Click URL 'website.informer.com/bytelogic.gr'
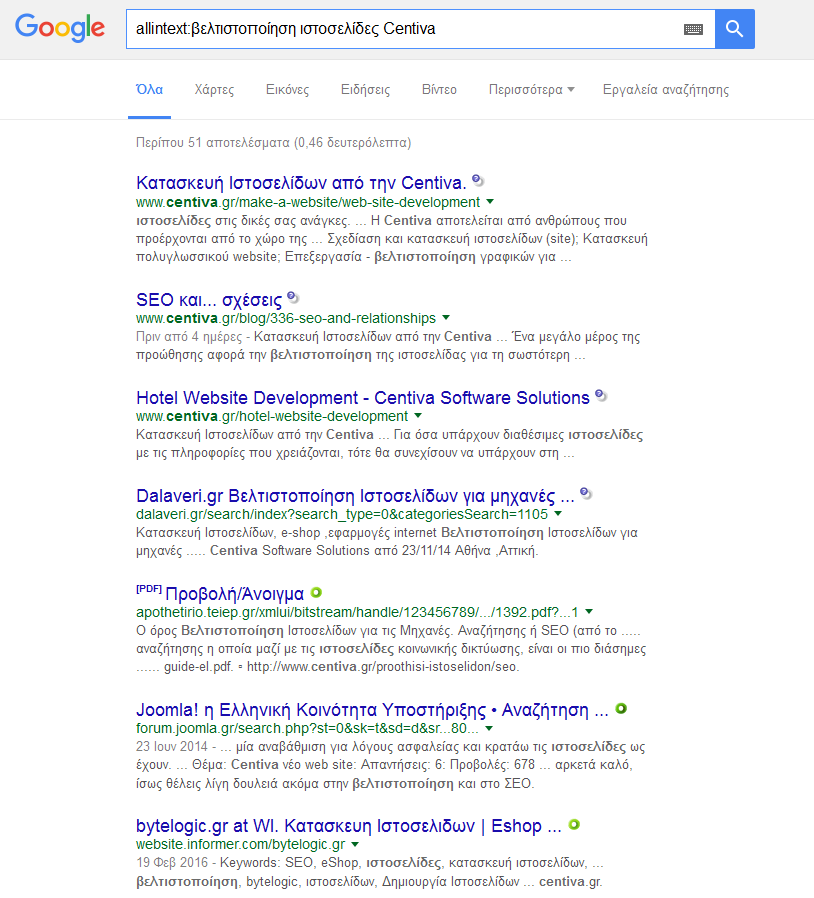 pos(241,845)
